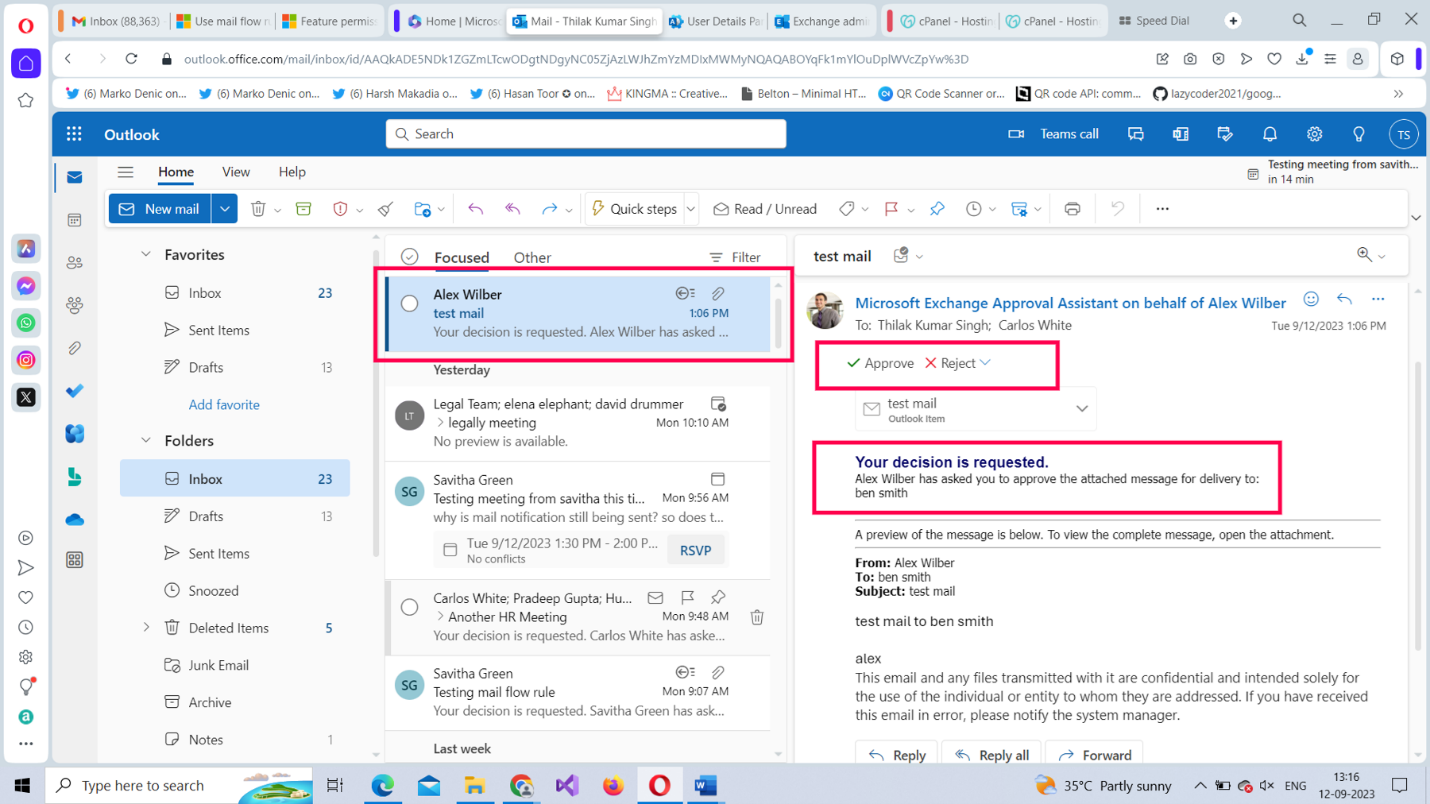1430x804 pixels.
Task: Open the app launcher waffle icon
Action: [74, 134]
